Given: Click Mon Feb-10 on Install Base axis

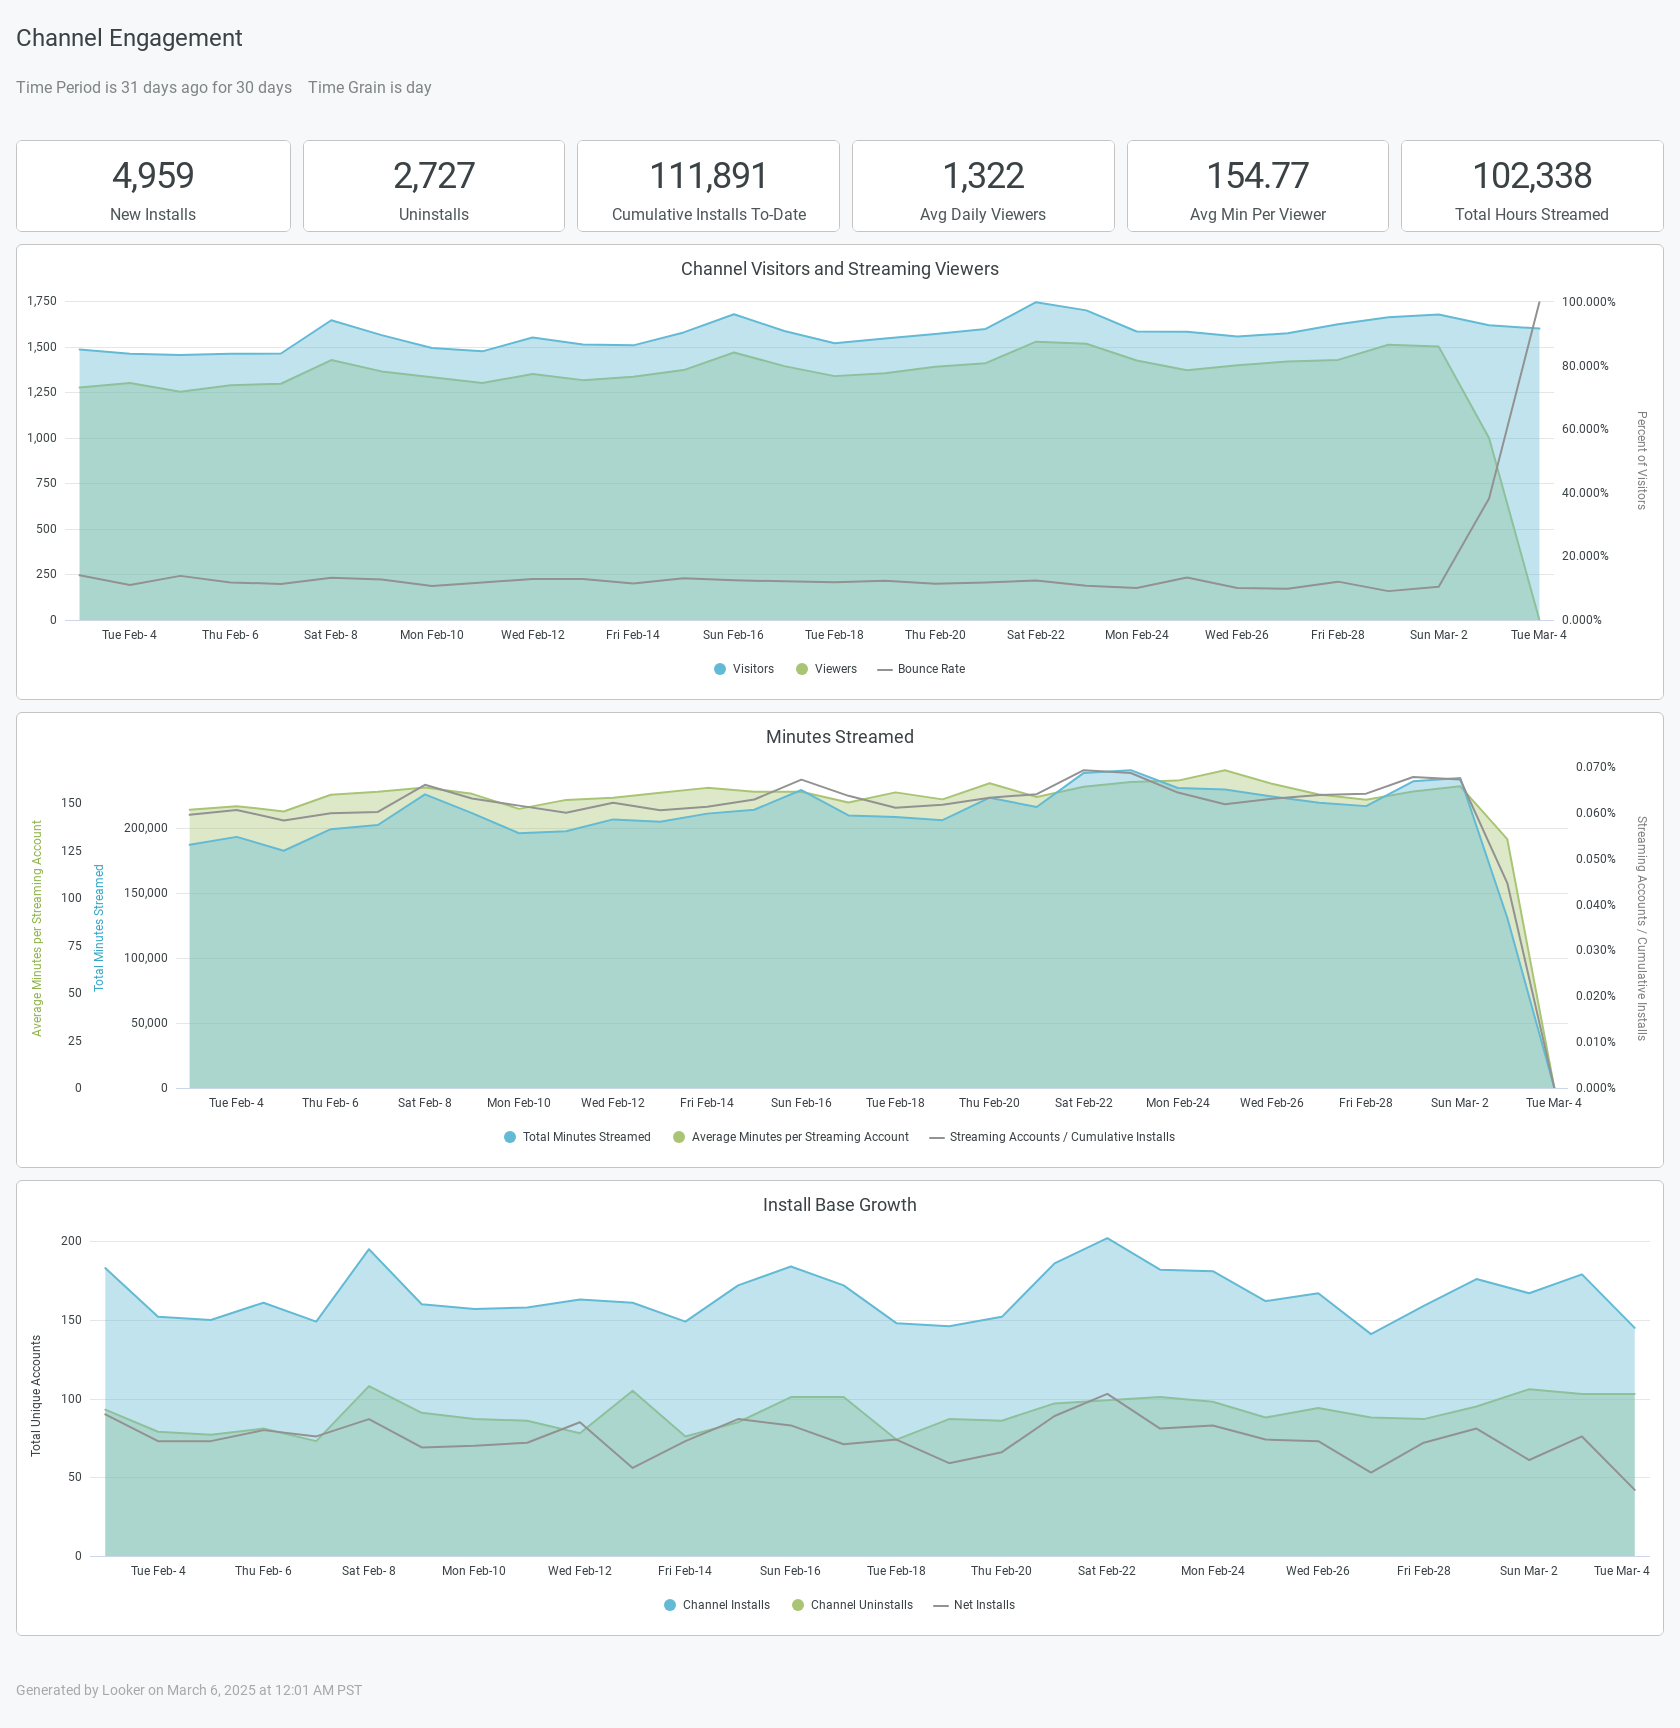Looking at the screenshot, I should coord(474,1571).
